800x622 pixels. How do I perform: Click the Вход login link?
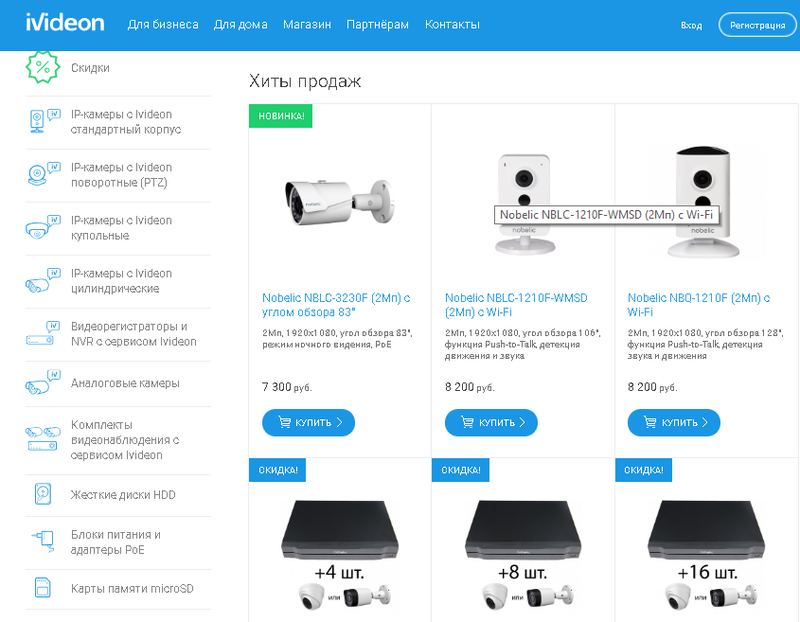pos(691,25)
